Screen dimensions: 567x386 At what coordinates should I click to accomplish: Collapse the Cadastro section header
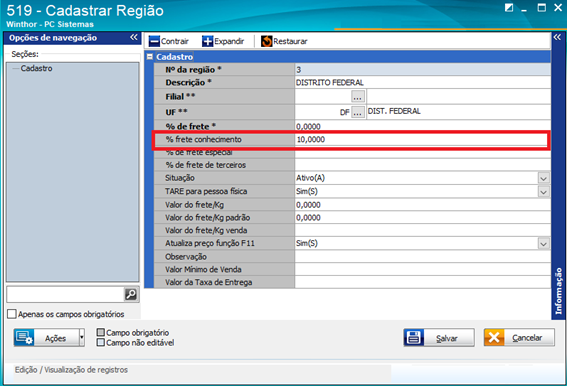tap(150, 57)
